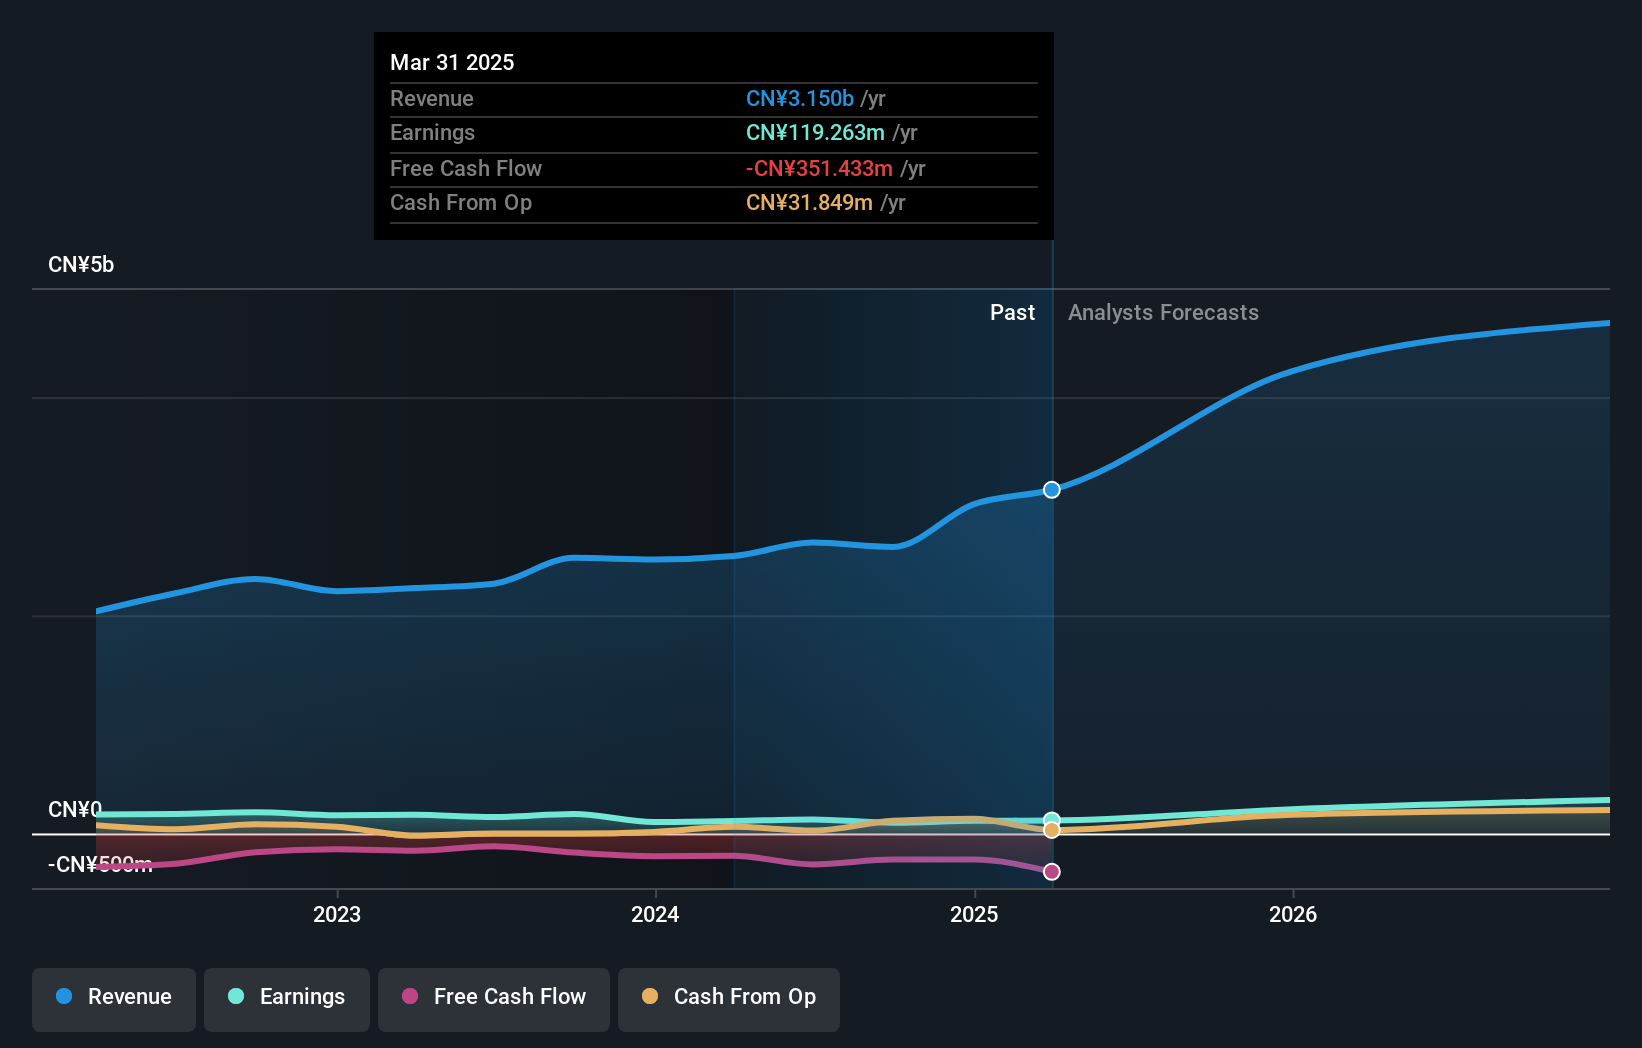Click the Cash From Op label in tooltip

click(461, 203)
